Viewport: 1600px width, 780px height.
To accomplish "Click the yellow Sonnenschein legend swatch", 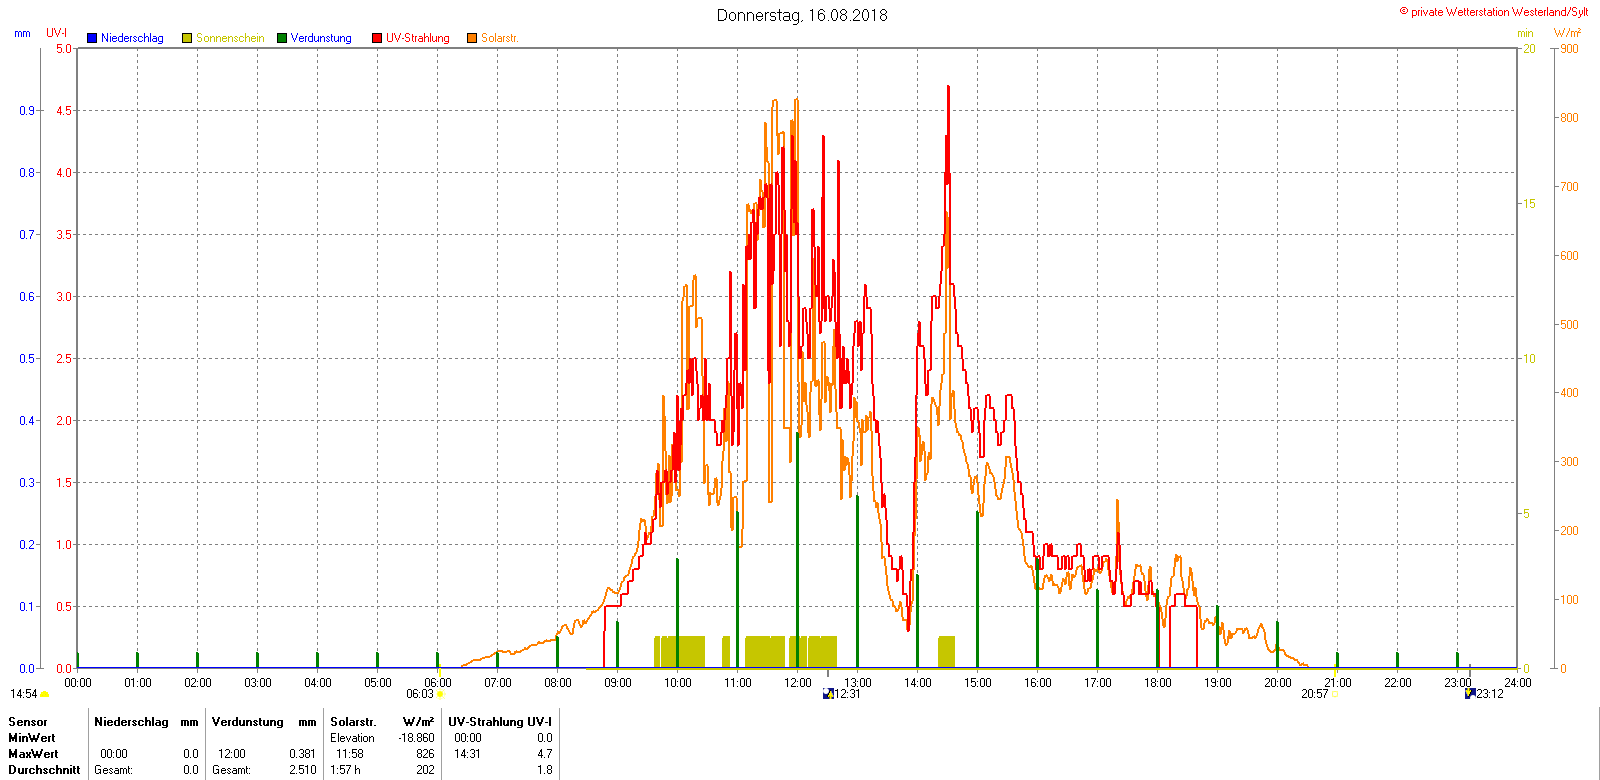I will click(x=187, y=38).
